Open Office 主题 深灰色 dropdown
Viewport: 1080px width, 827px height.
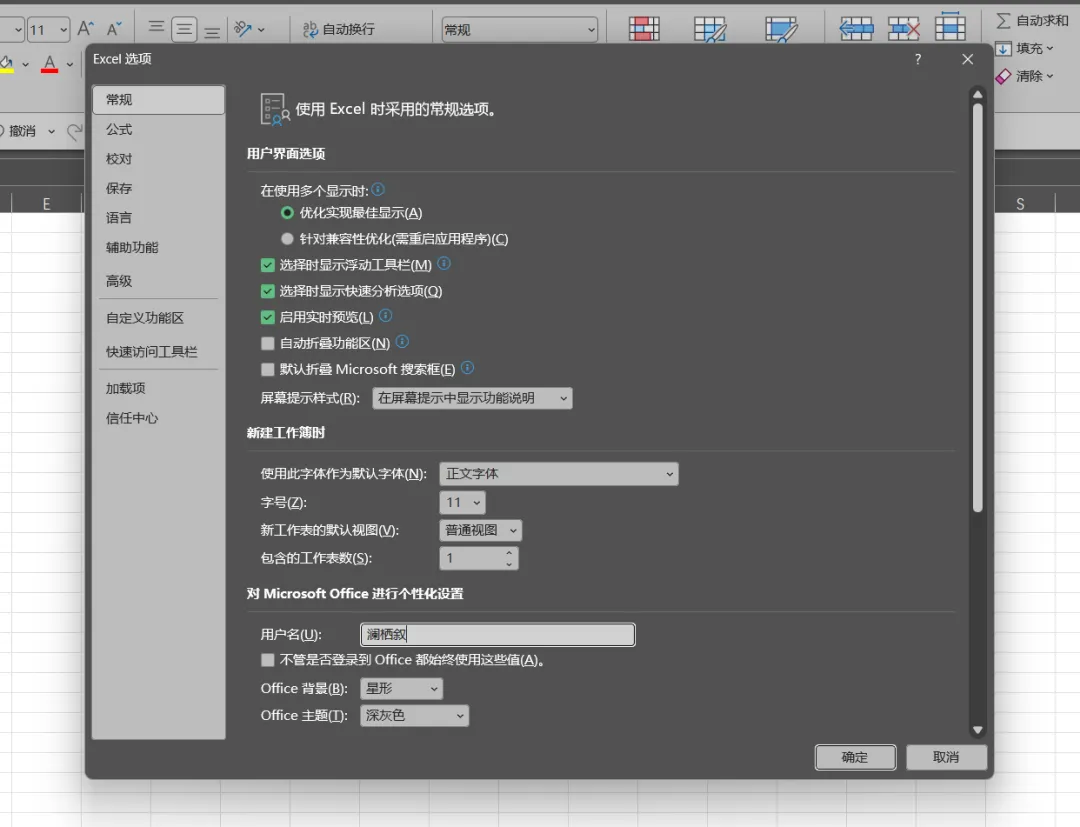pyautogui.click(x=415, y=716)
